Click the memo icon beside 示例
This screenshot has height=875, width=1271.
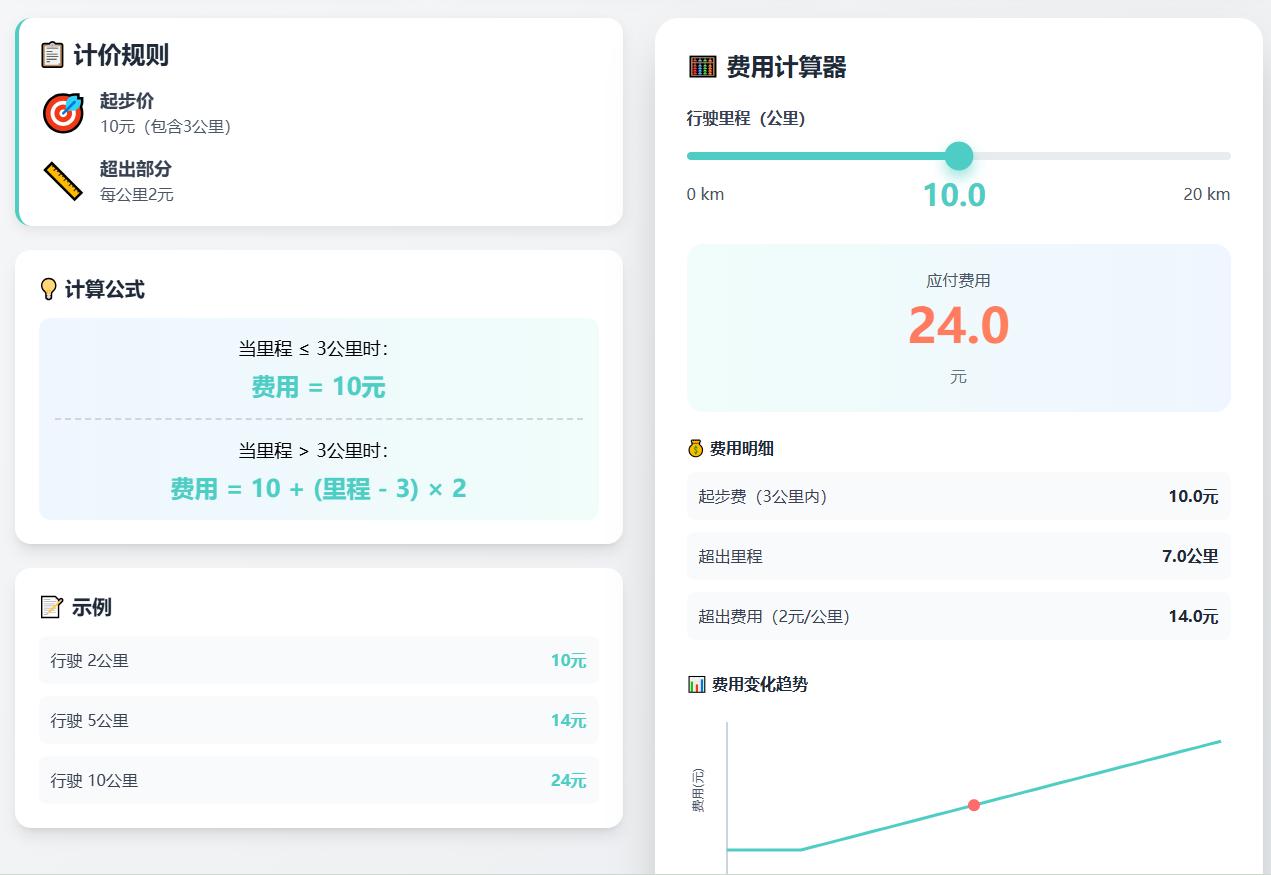51,607
